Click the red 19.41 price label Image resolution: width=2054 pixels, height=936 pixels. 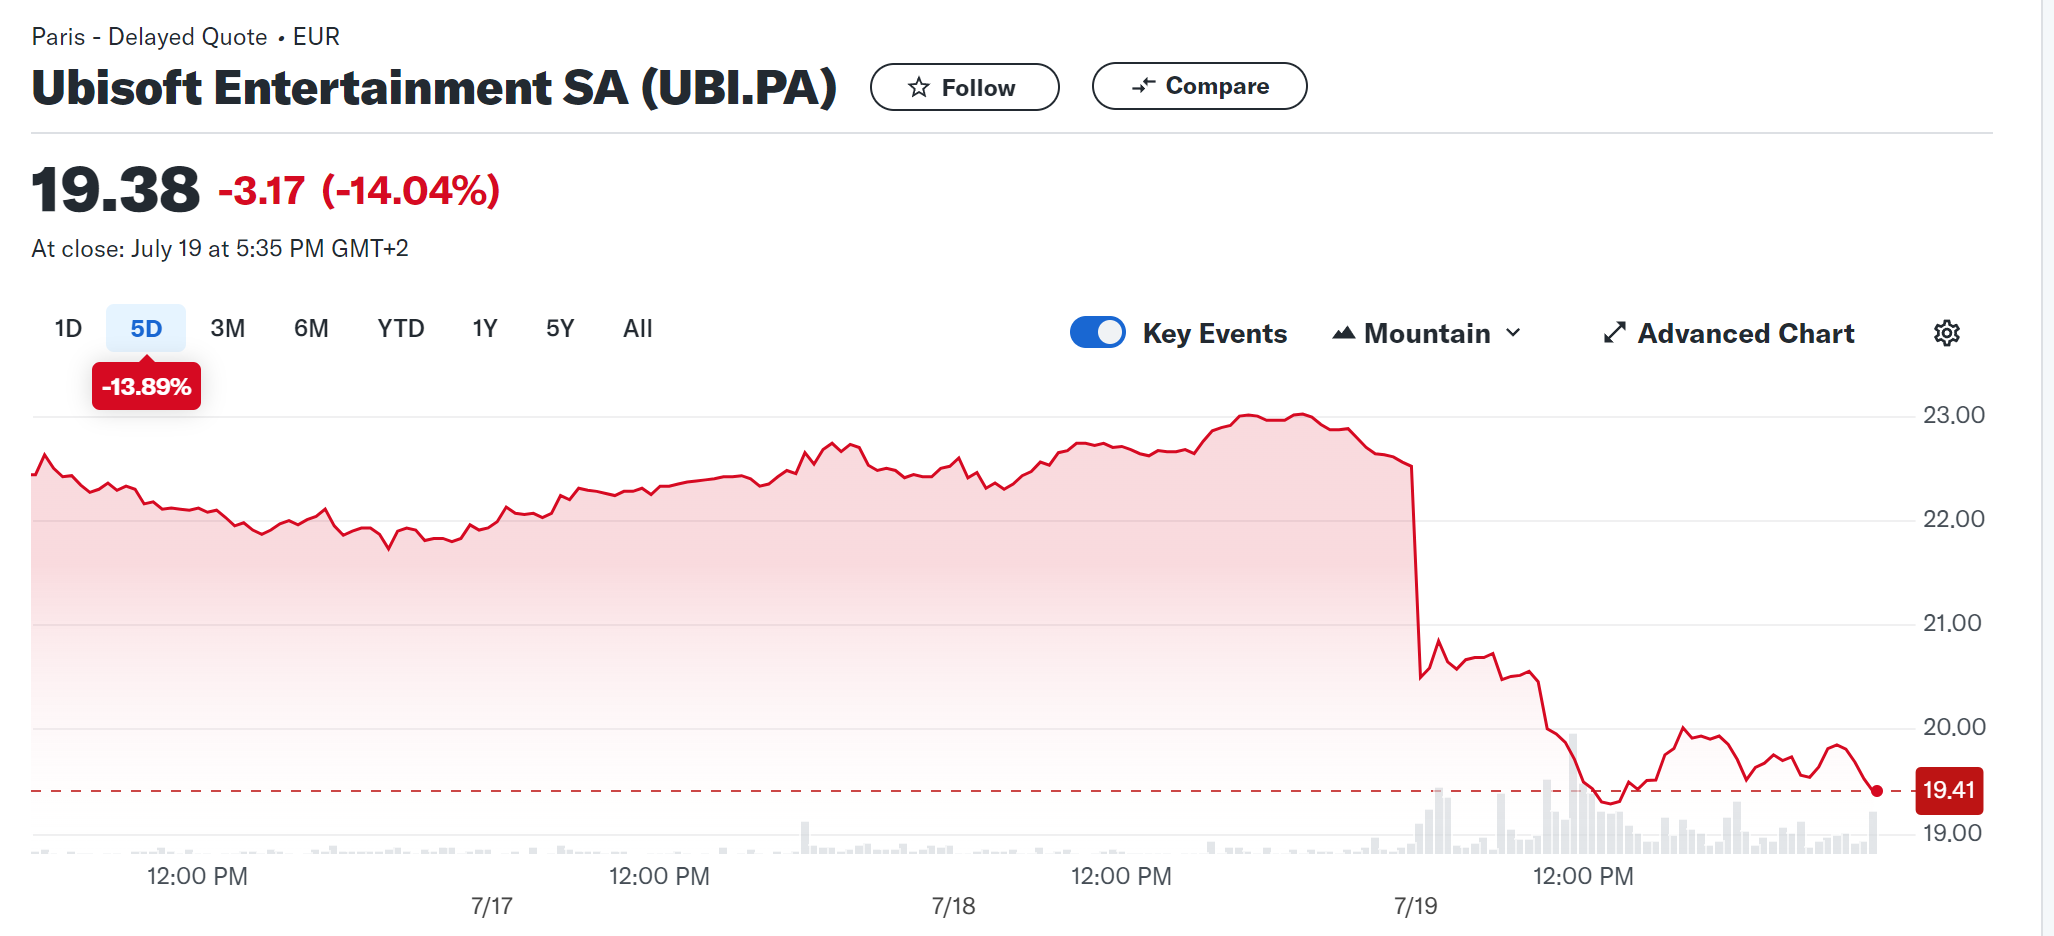[x=1948, y=791]
